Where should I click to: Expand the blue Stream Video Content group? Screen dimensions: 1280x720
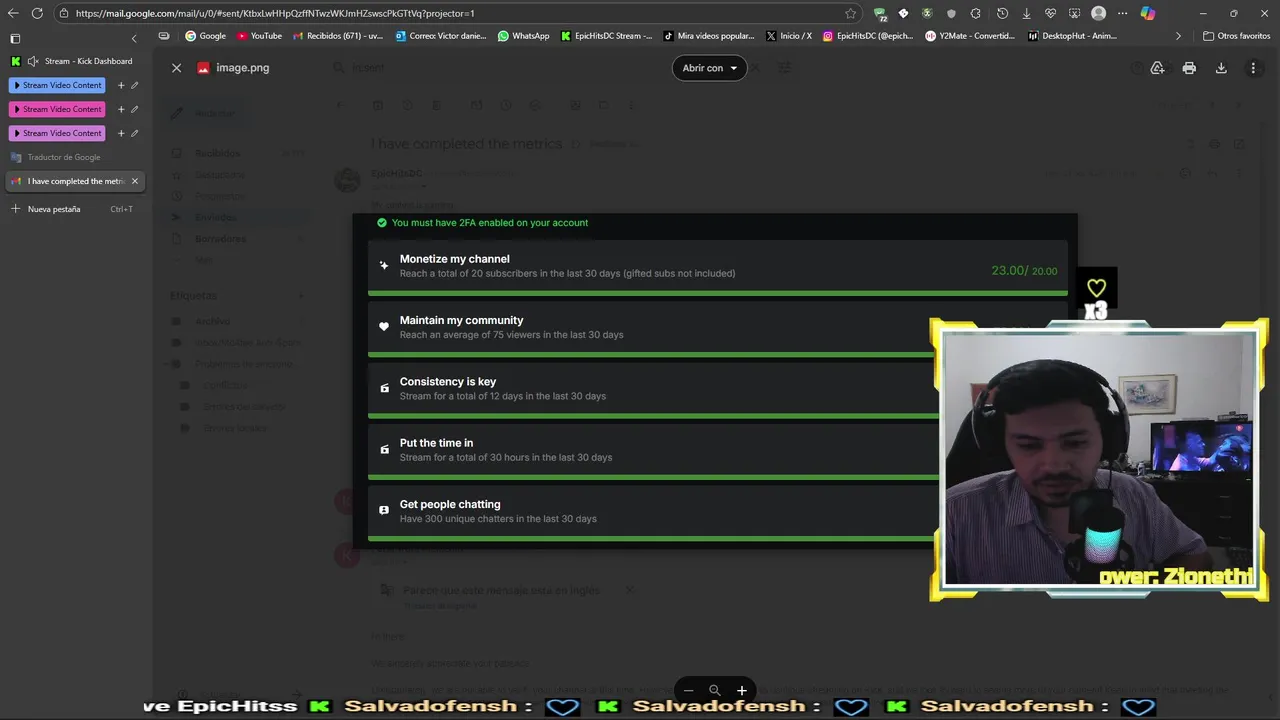point(57,85)
